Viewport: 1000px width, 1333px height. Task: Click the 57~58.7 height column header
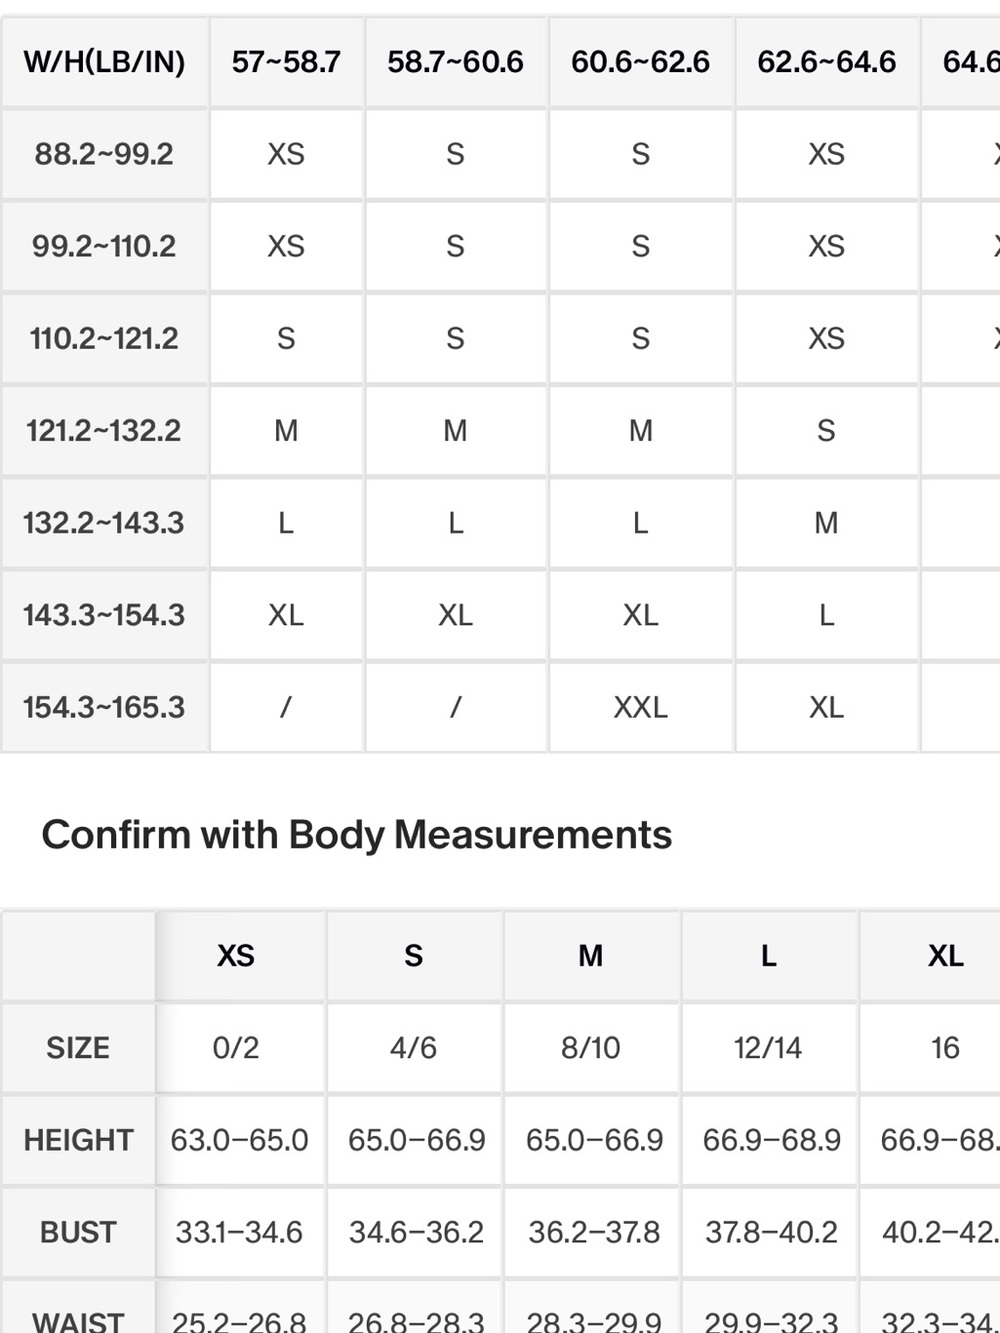coord(286,62)
